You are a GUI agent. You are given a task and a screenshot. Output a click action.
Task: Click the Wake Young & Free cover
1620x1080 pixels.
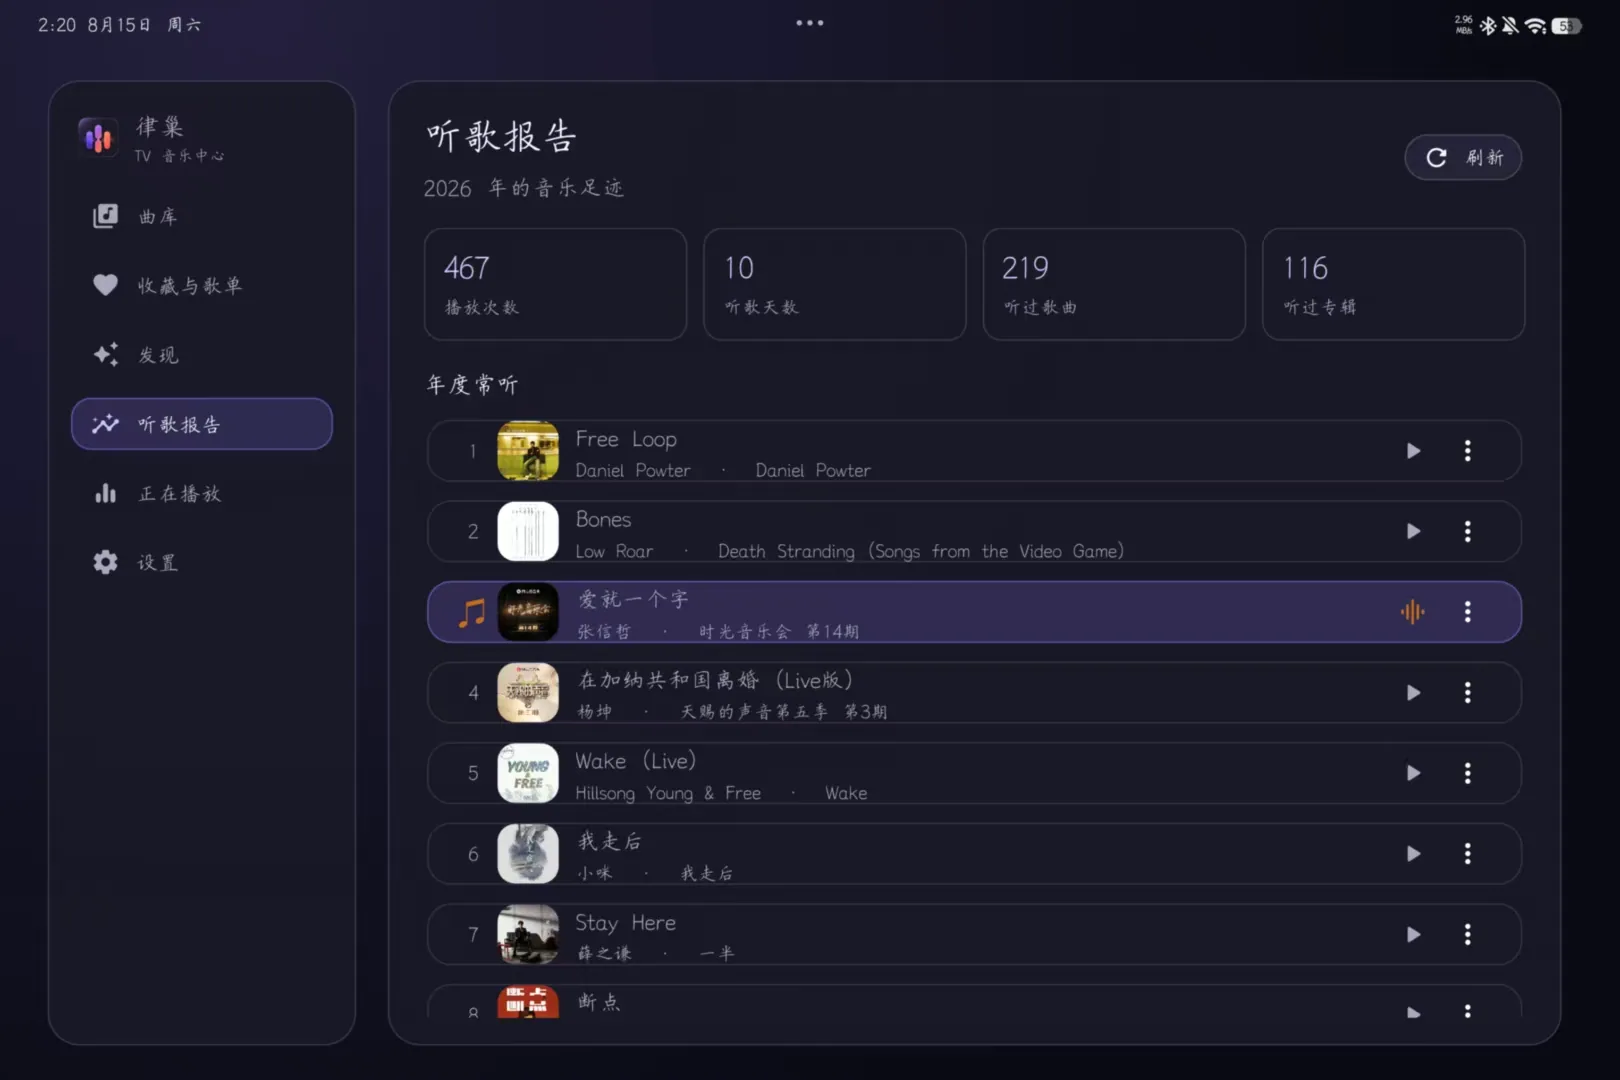click(x=528, y=773)
